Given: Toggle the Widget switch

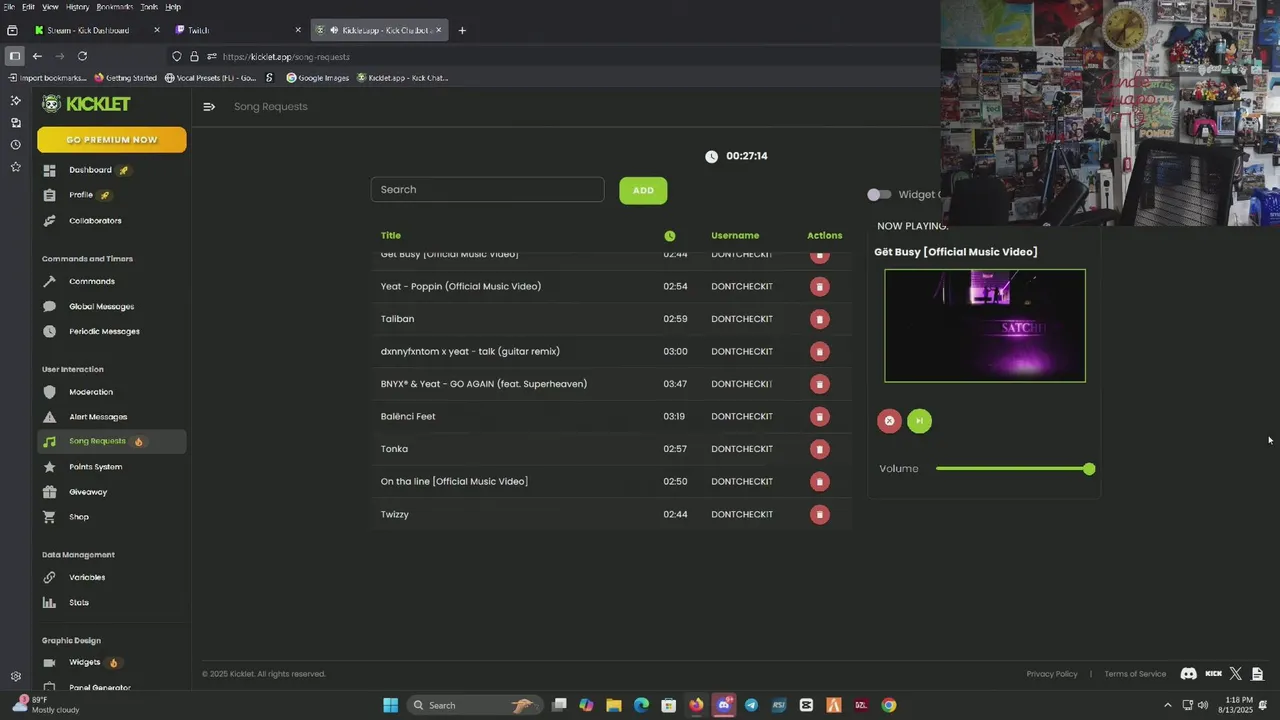Looking at the screenshot, I should (879, 195).
